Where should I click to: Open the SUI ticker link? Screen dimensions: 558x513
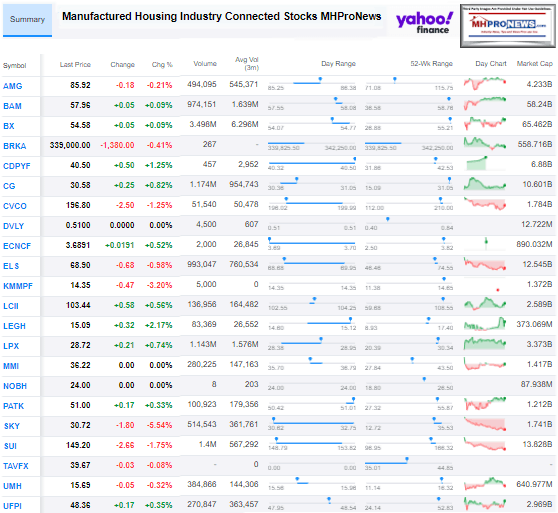10,446
